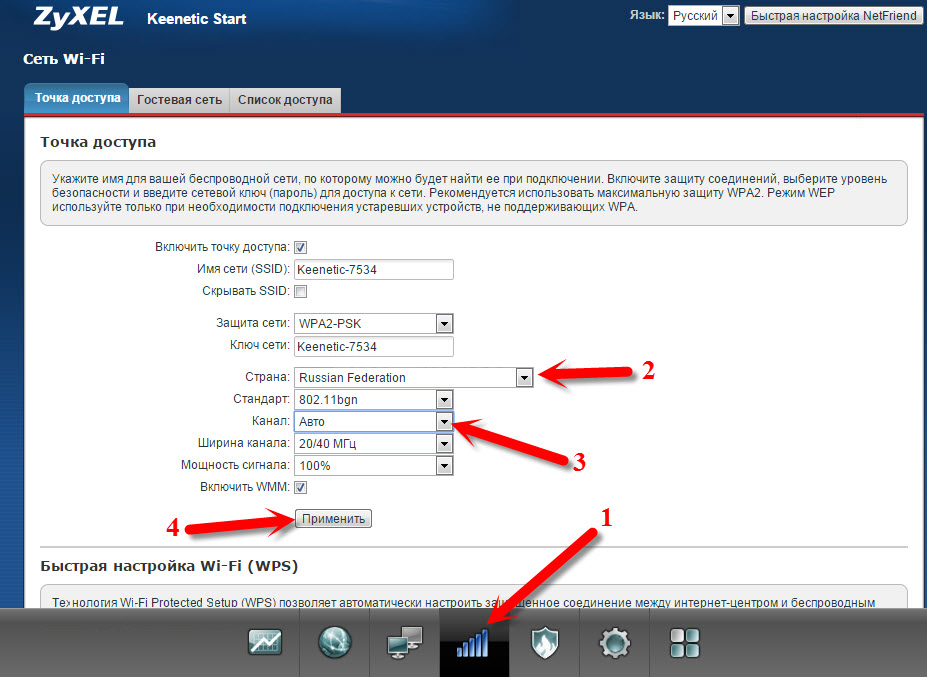Switch to the 'Точка доступа' tab
Screen dimensions: 927x677
[77, 98]
